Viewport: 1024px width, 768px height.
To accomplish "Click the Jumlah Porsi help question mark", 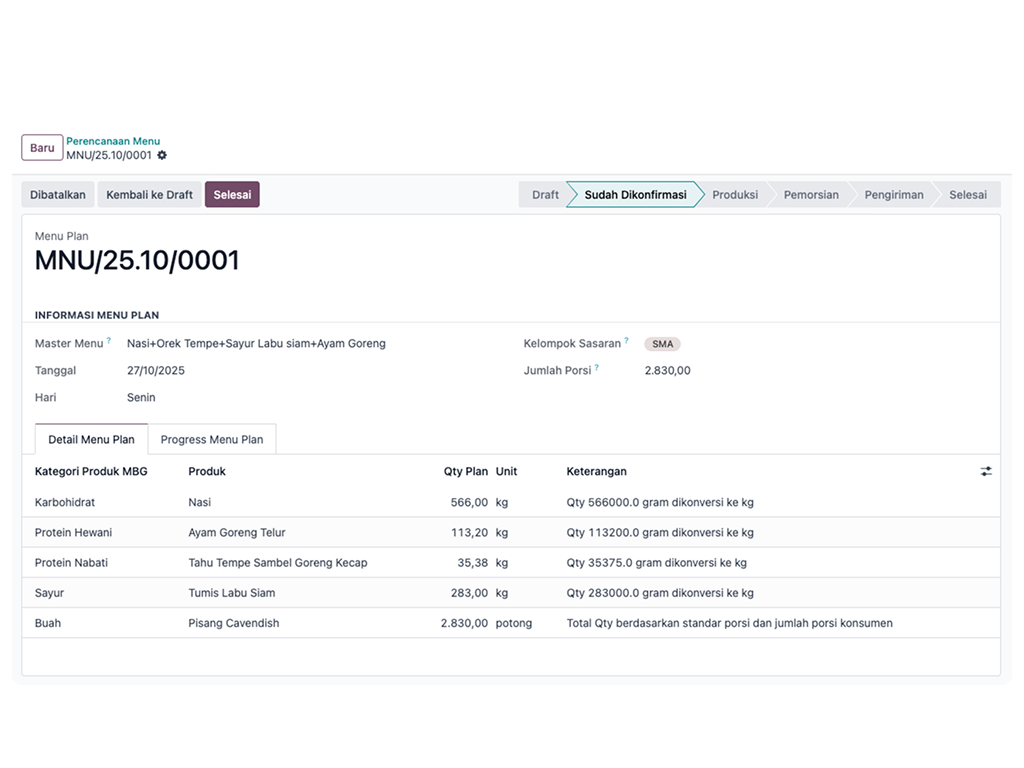I will 597,367.
